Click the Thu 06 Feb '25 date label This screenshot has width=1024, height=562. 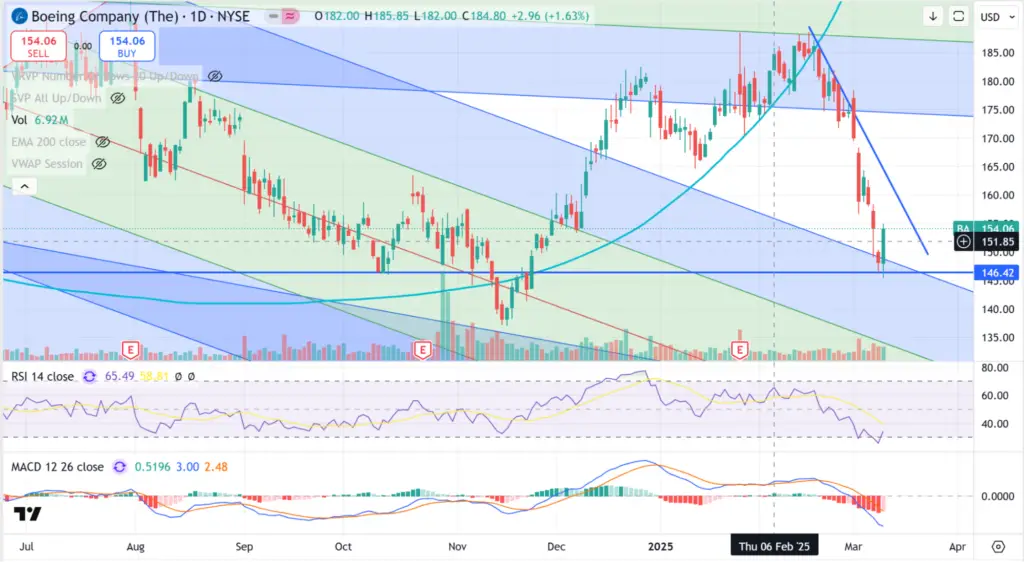click(x=774, y=546)
